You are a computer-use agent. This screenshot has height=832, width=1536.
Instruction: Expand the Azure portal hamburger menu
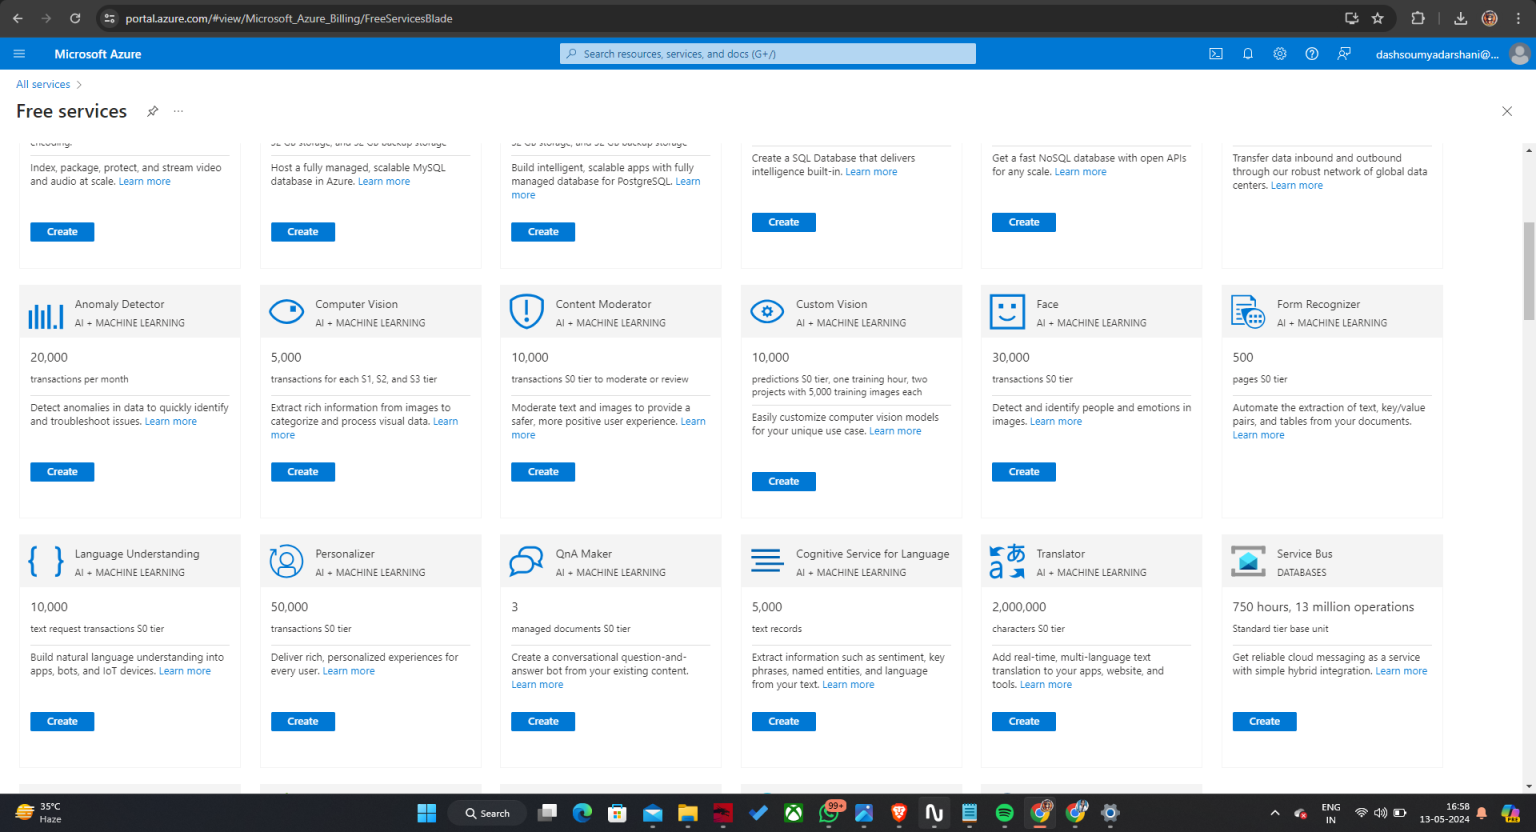19,54
